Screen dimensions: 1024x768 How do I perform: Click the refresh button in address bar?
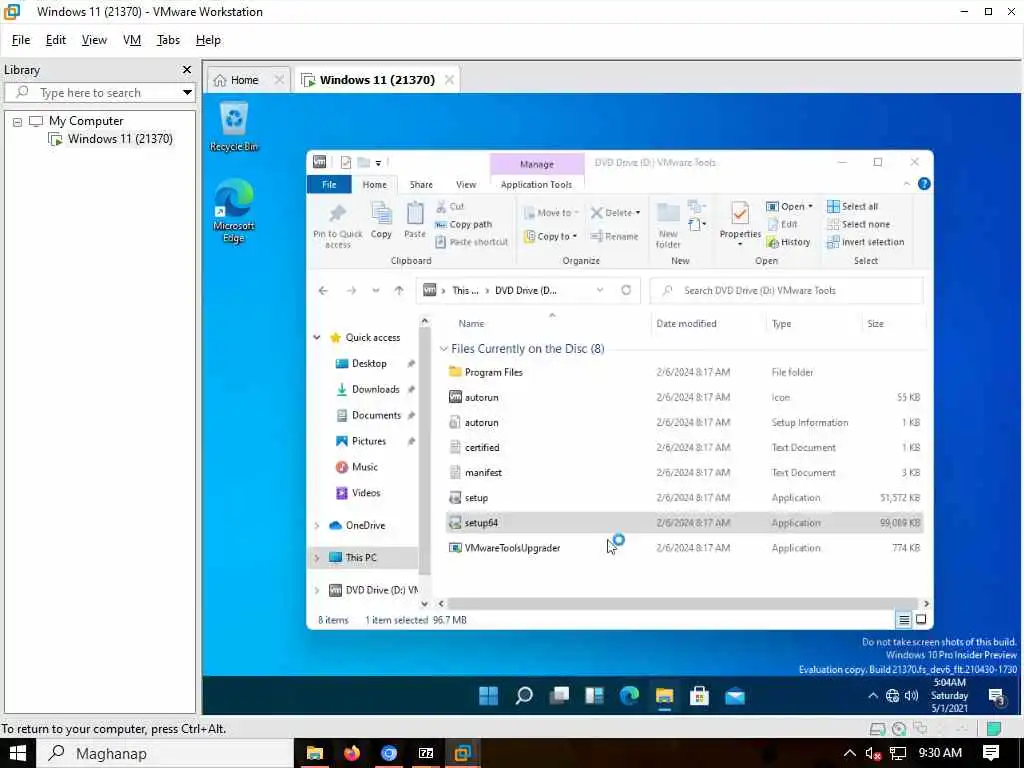coord(626,291)
